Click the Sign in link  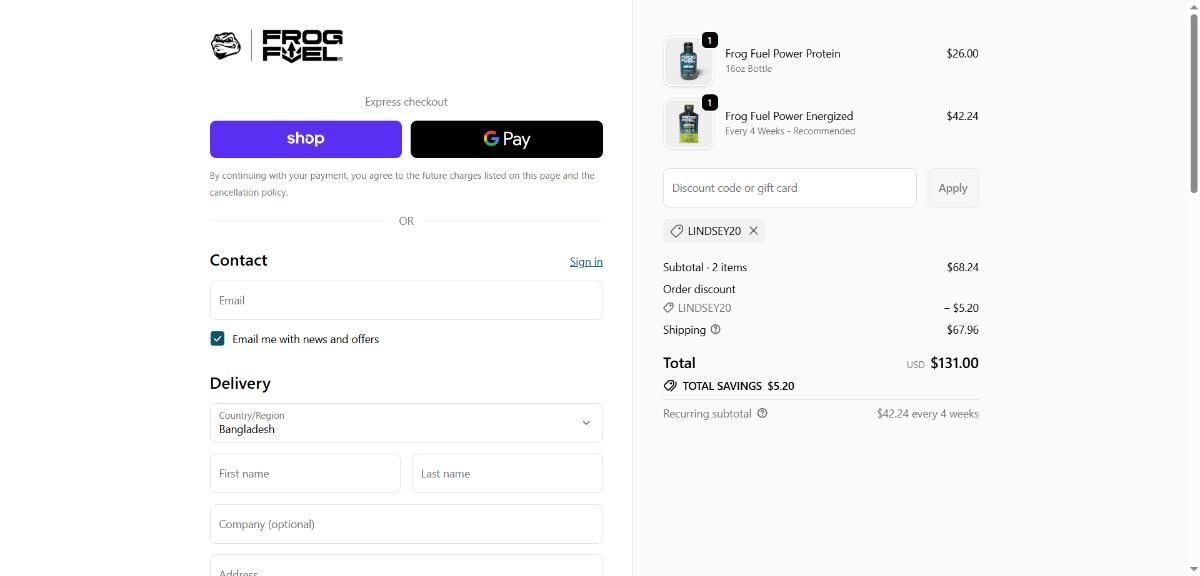point(586,261)
